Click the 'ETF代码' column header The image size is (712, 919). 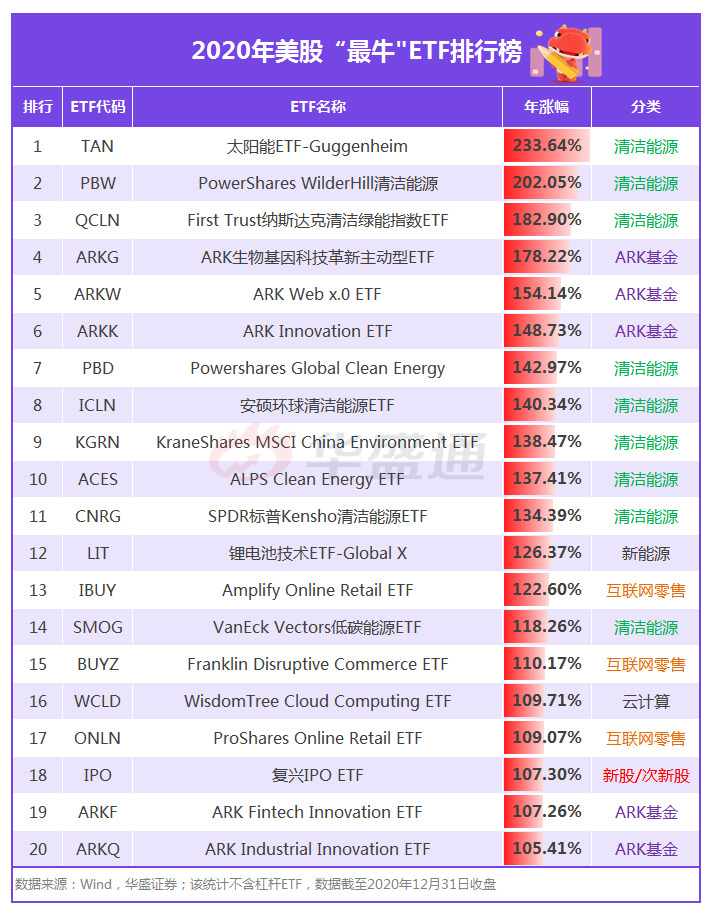pos(97,107)
